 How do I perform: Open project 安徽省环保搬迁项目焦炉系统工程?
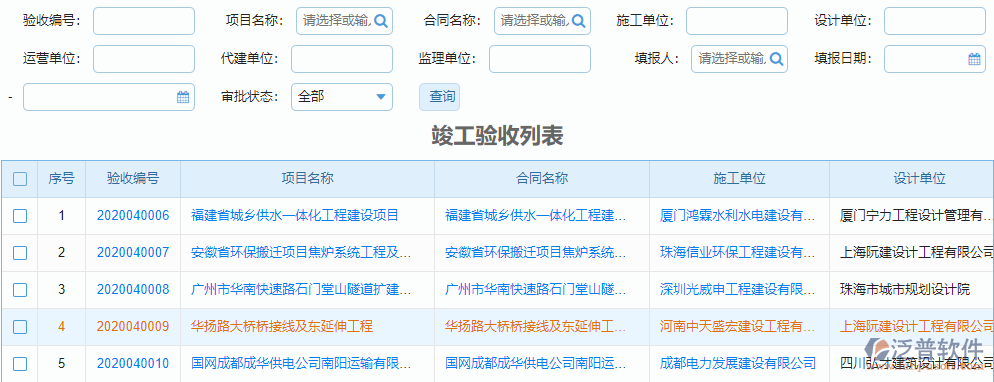click(x=301, y=253)
